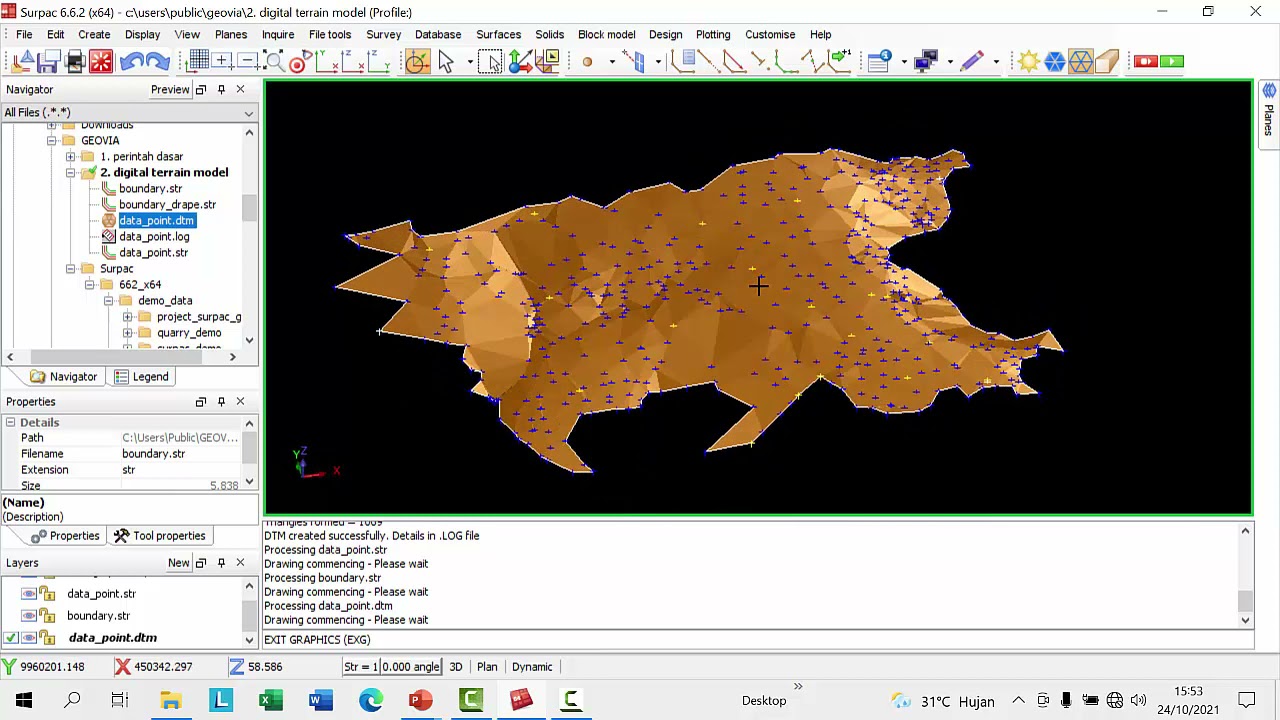The image size is (1280, 720).
Task: Click the zoom in icon
Action: pos(222,62)
